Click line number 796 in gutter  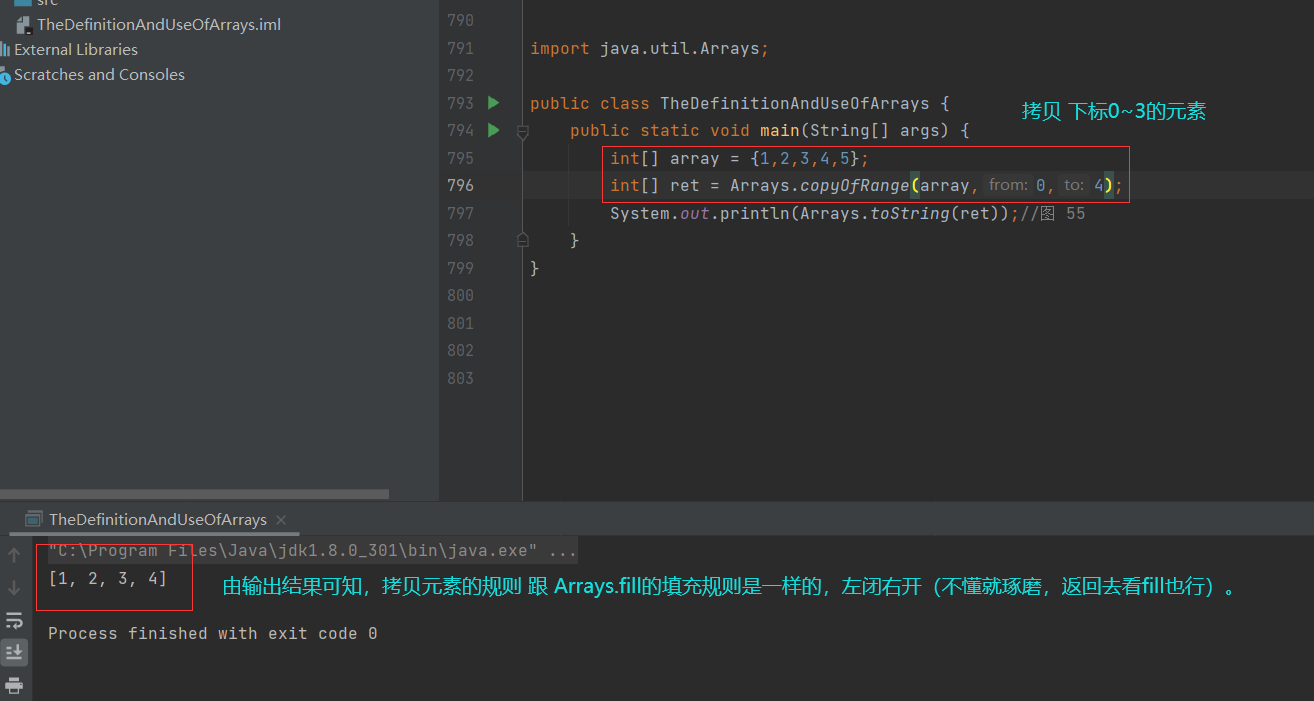[x=460, y=185]
